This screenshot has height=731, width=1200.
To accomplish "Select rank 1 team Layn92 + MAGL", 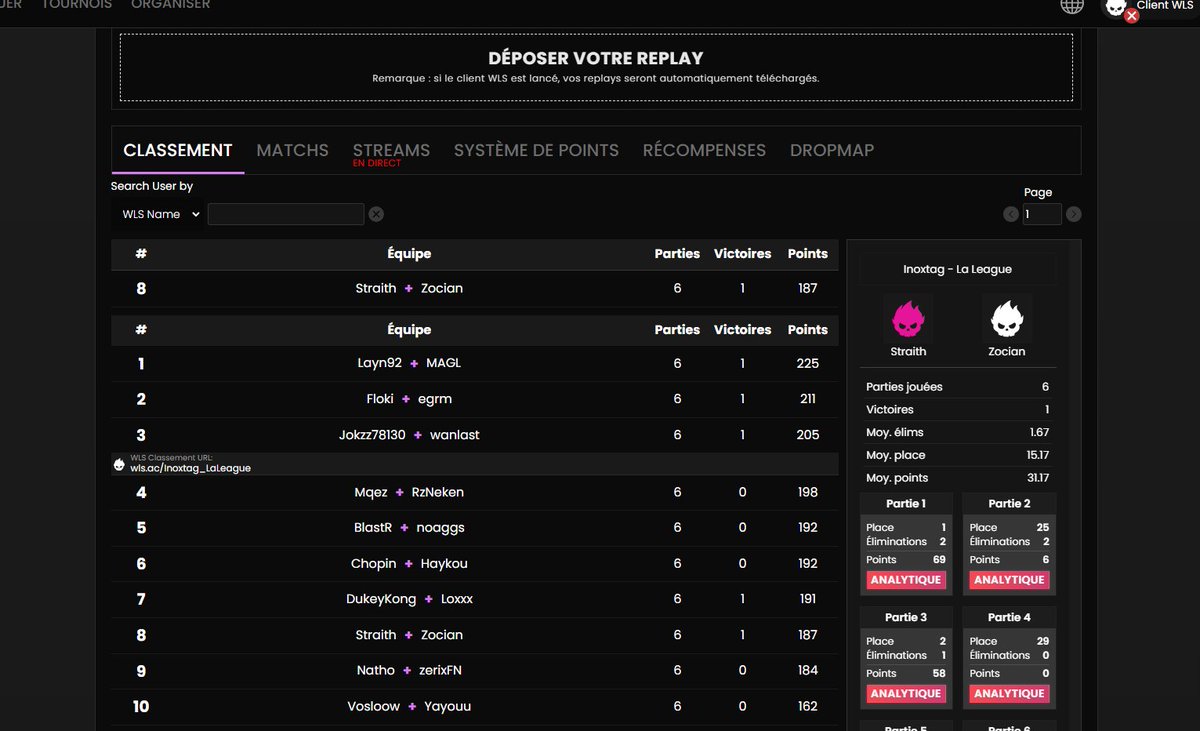I will coord(474,364).
